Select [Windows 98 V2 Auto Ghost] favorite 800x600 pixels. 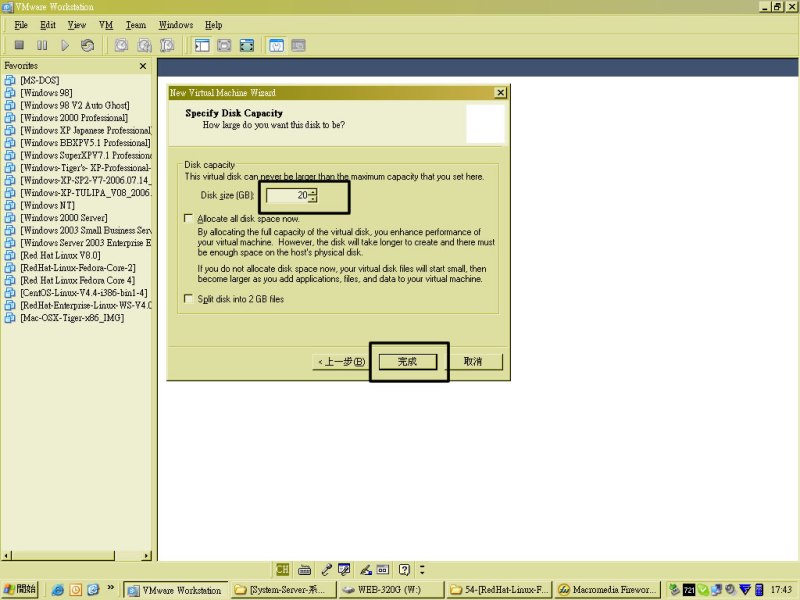74,105
